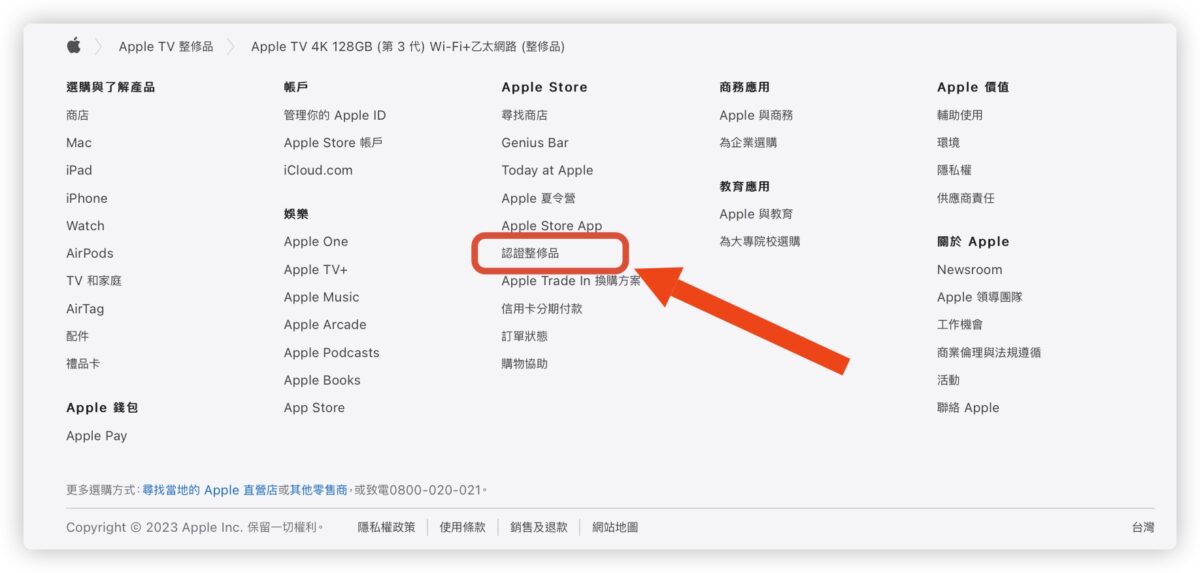Go to 禮品卡 link
1200x573 pixels.
(83, 364)
